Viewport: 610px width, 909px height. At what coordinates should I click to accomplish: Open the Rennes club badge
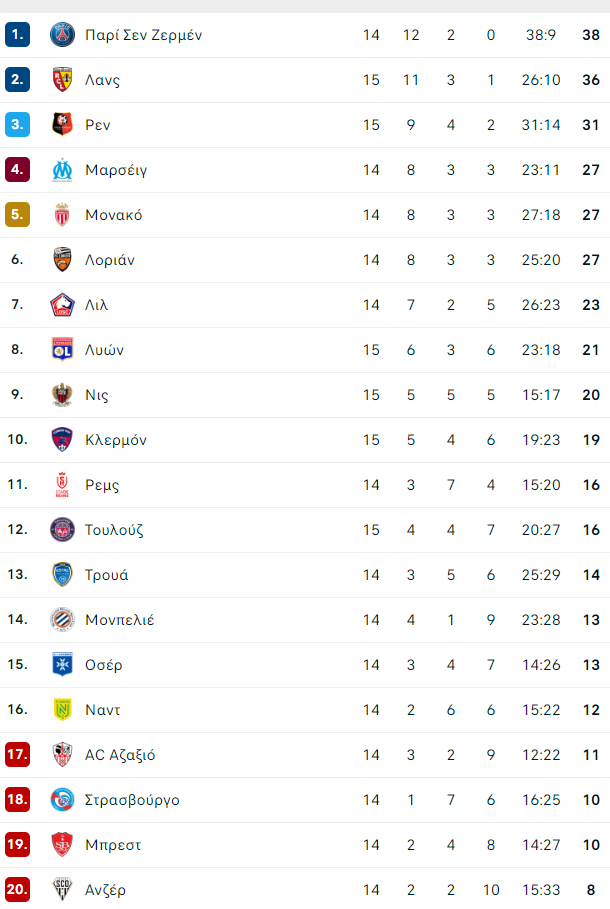pos(62,125)
